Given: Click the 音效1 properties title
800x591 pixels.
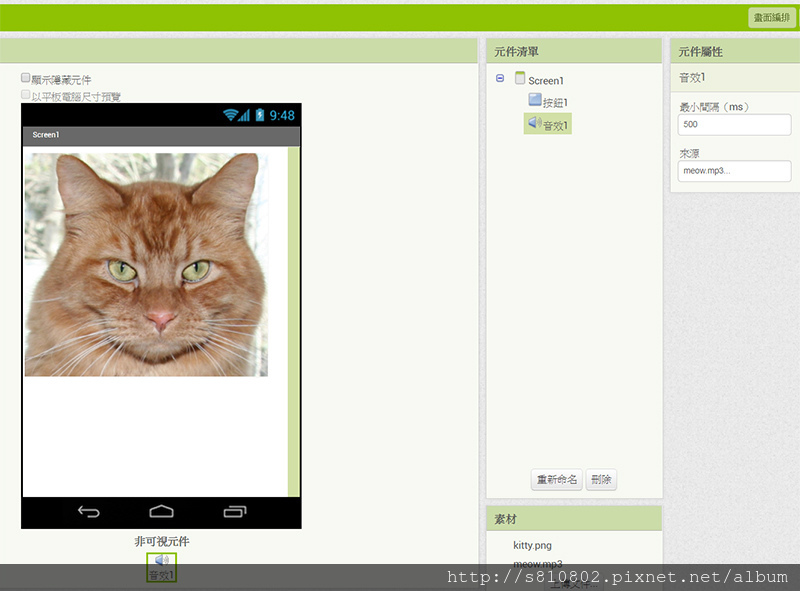Looking at the screenshot, I should (692, 78).
